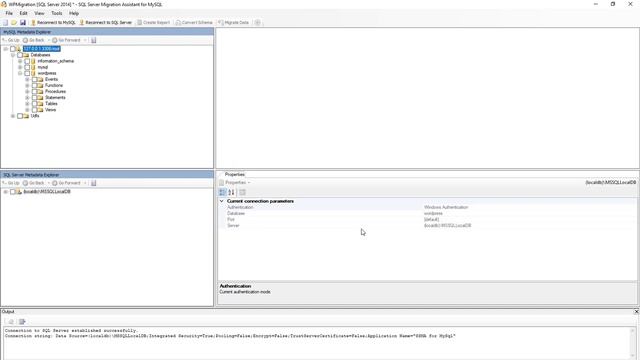Image resolution: width=640 pixels, height=360 pixels.
Task: Check the Functions folder checkbox
Action: pos(34,86)
